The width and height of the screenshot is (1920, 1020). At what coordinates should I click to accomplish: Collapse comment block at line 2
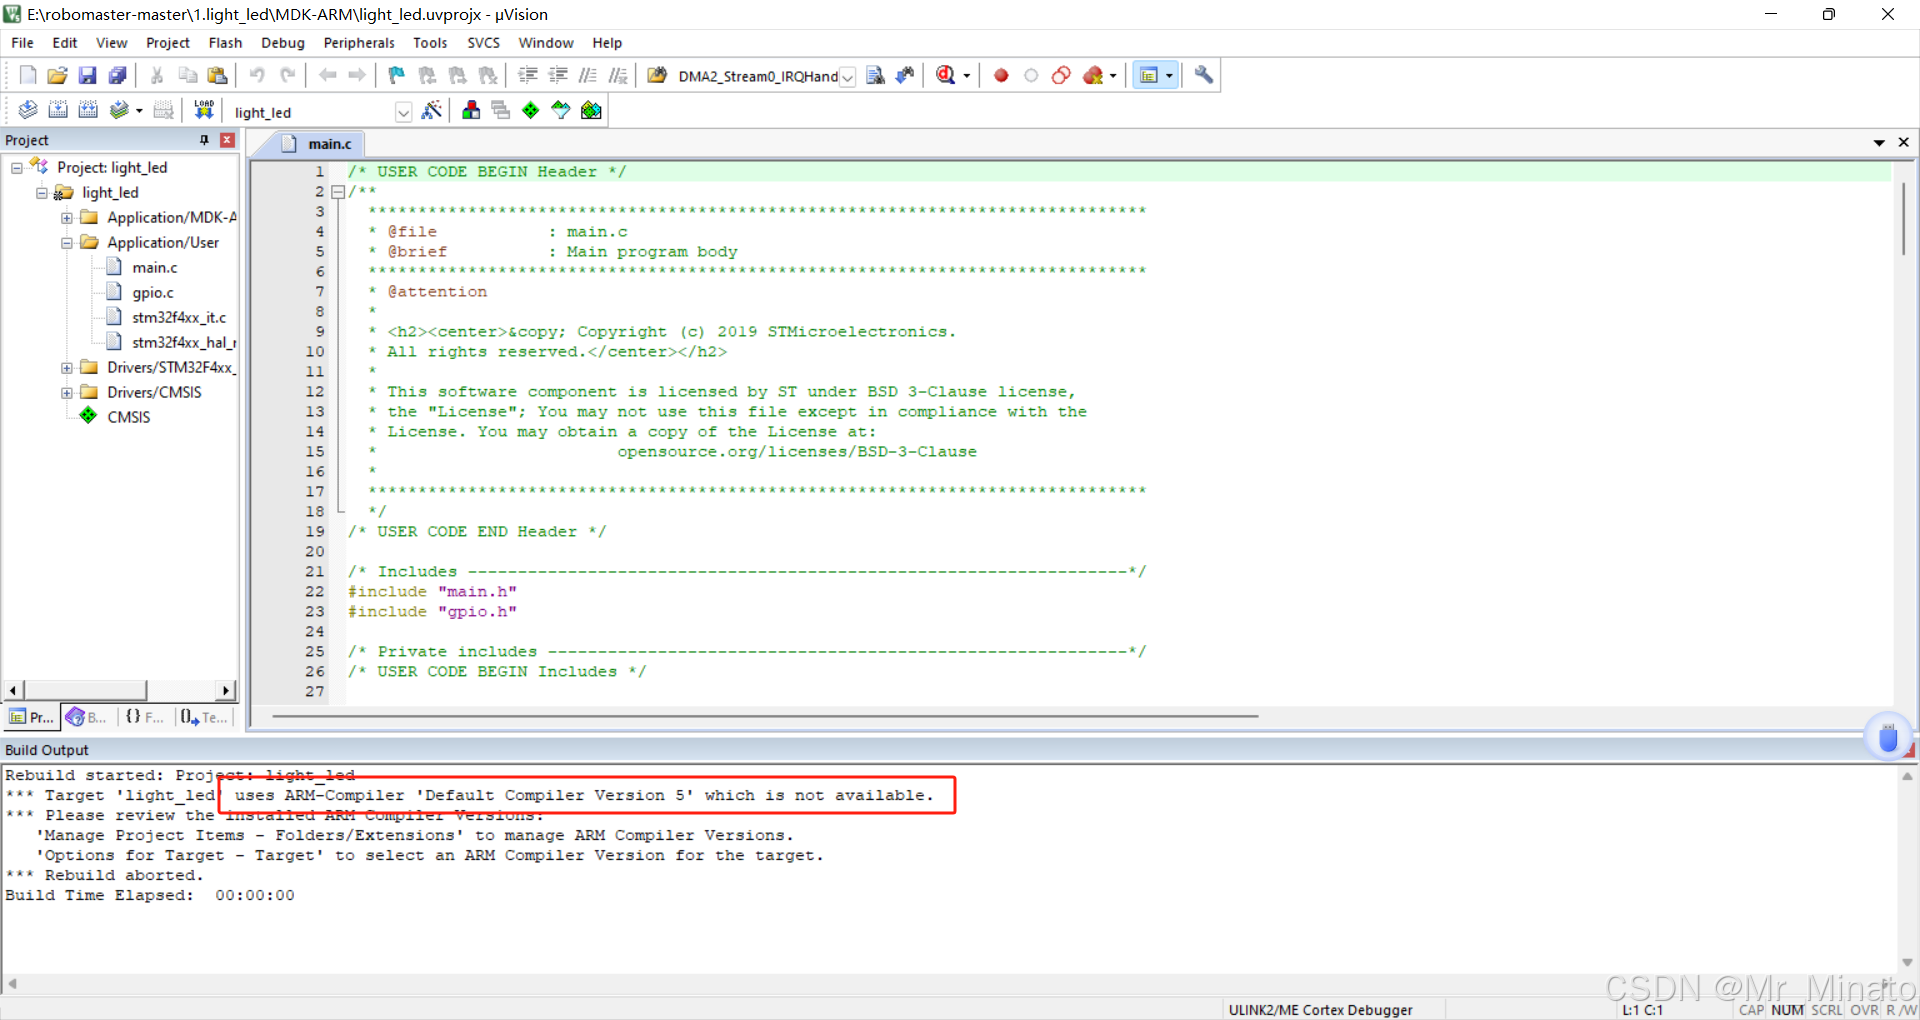[338, 192]
